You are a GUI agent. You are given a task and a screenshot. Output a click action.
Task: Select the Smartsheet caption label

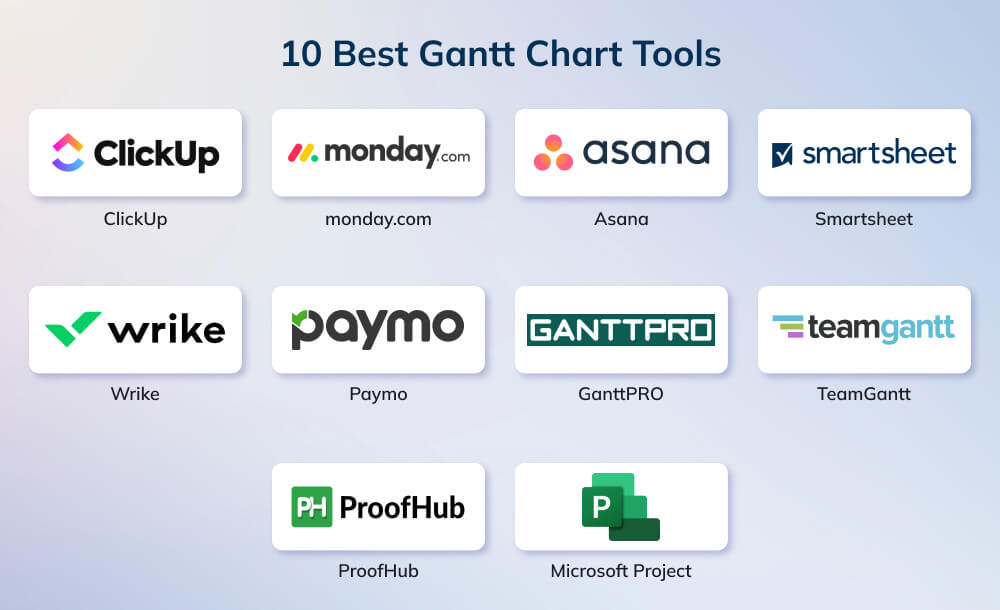(864, 219)
